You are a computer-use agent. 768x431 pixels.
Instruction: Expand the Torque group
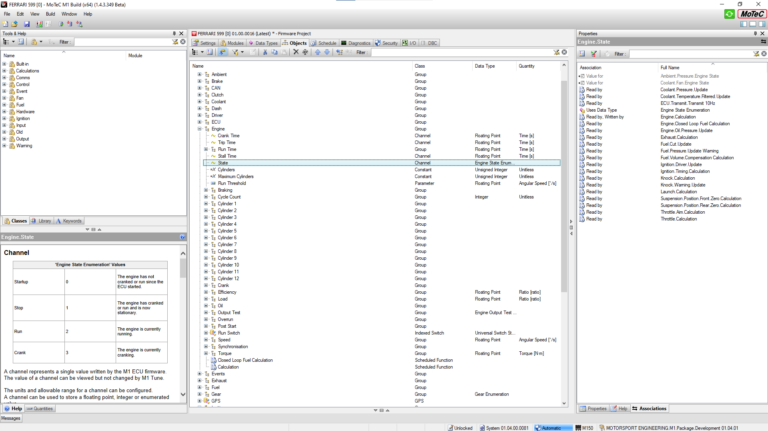206,353
